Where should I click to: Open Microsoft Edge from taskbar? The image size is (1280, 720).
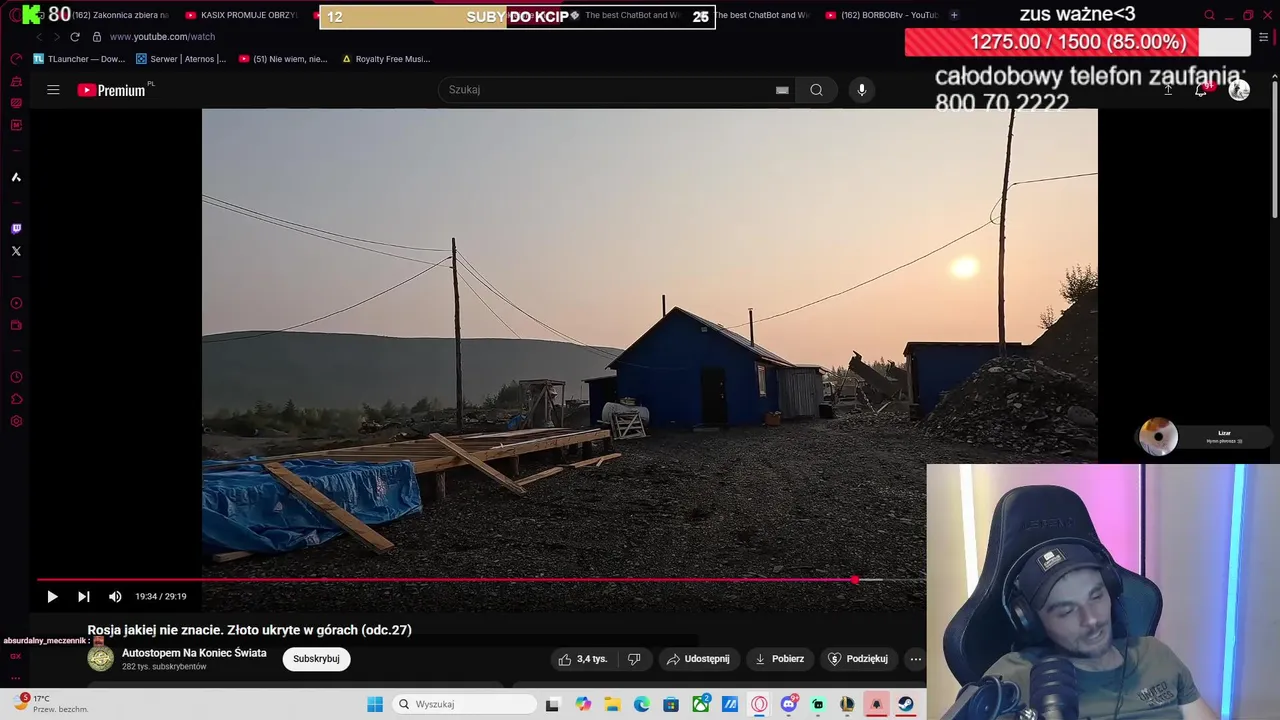tap(641, 704)
